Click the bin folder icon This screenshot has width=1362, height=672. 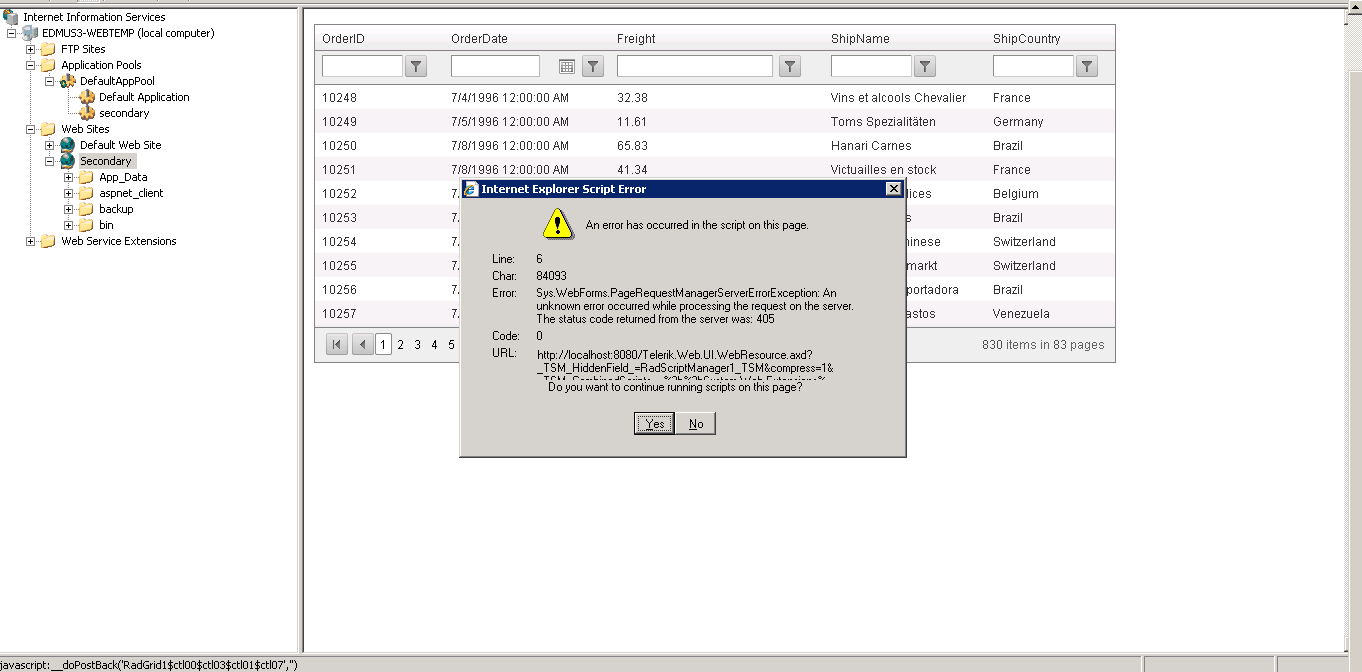click(x=86, y=225)
